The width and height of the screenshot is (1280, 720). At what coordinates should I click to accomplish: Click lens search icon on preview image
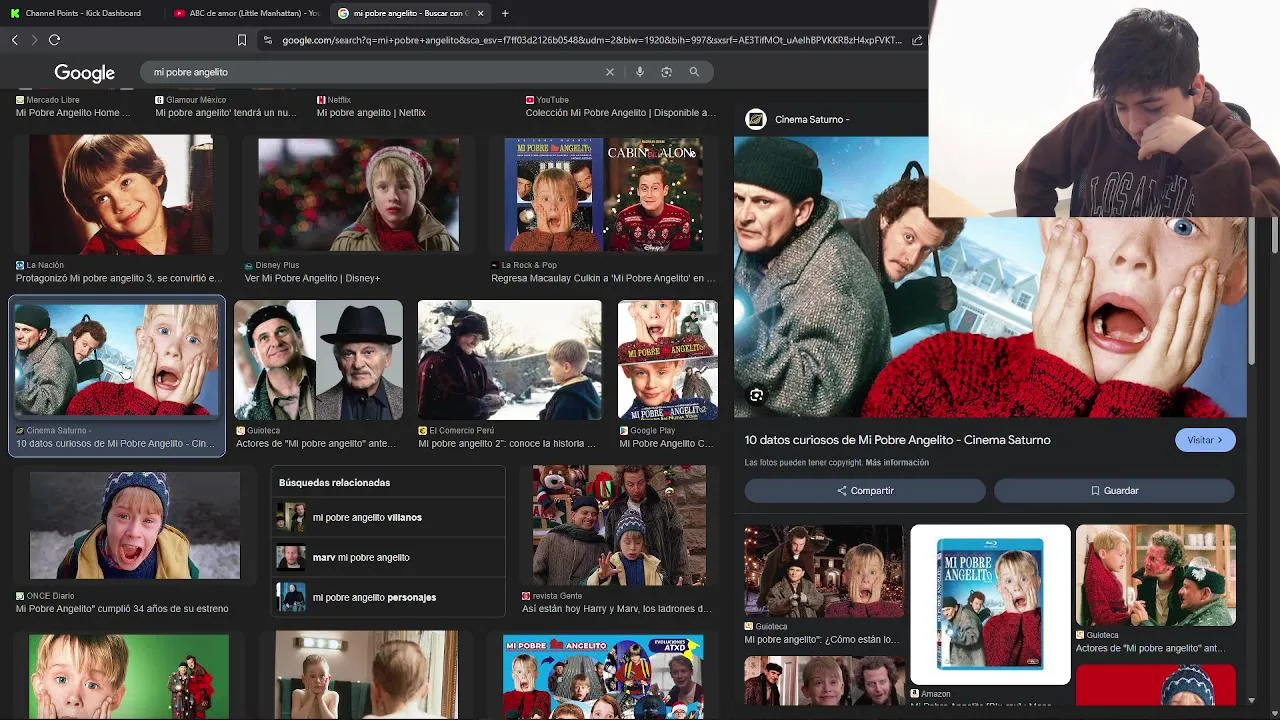[x=756, y=395]
